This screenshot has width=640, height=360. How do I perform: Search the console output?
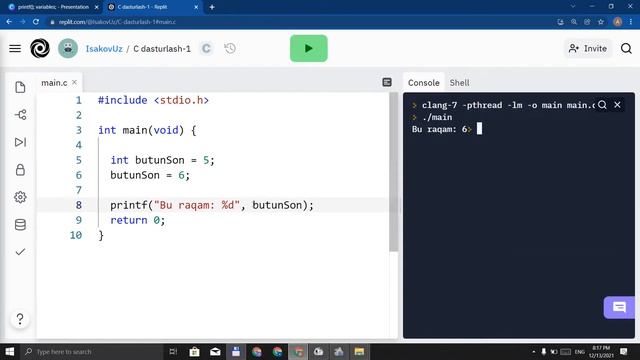[602, 105]
